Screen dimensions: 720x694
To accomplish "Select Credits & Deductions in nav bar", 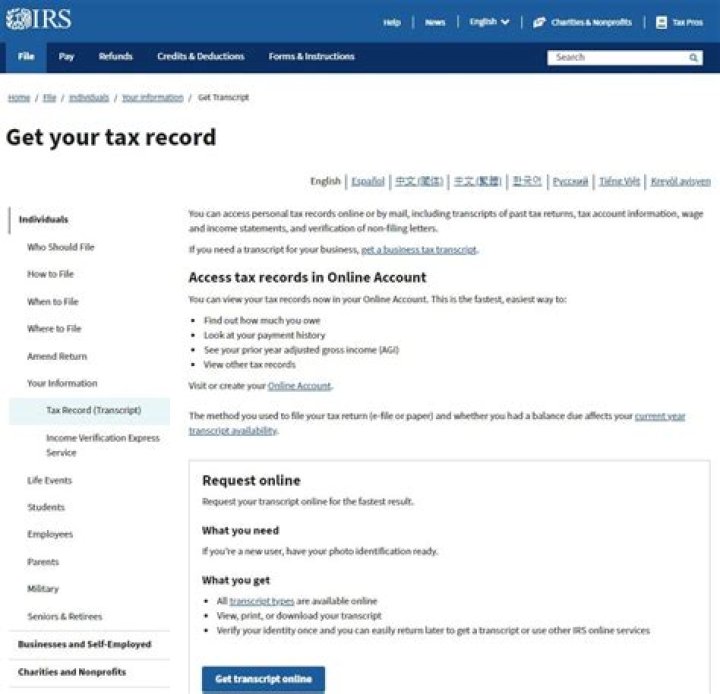I will click(200, 57).
